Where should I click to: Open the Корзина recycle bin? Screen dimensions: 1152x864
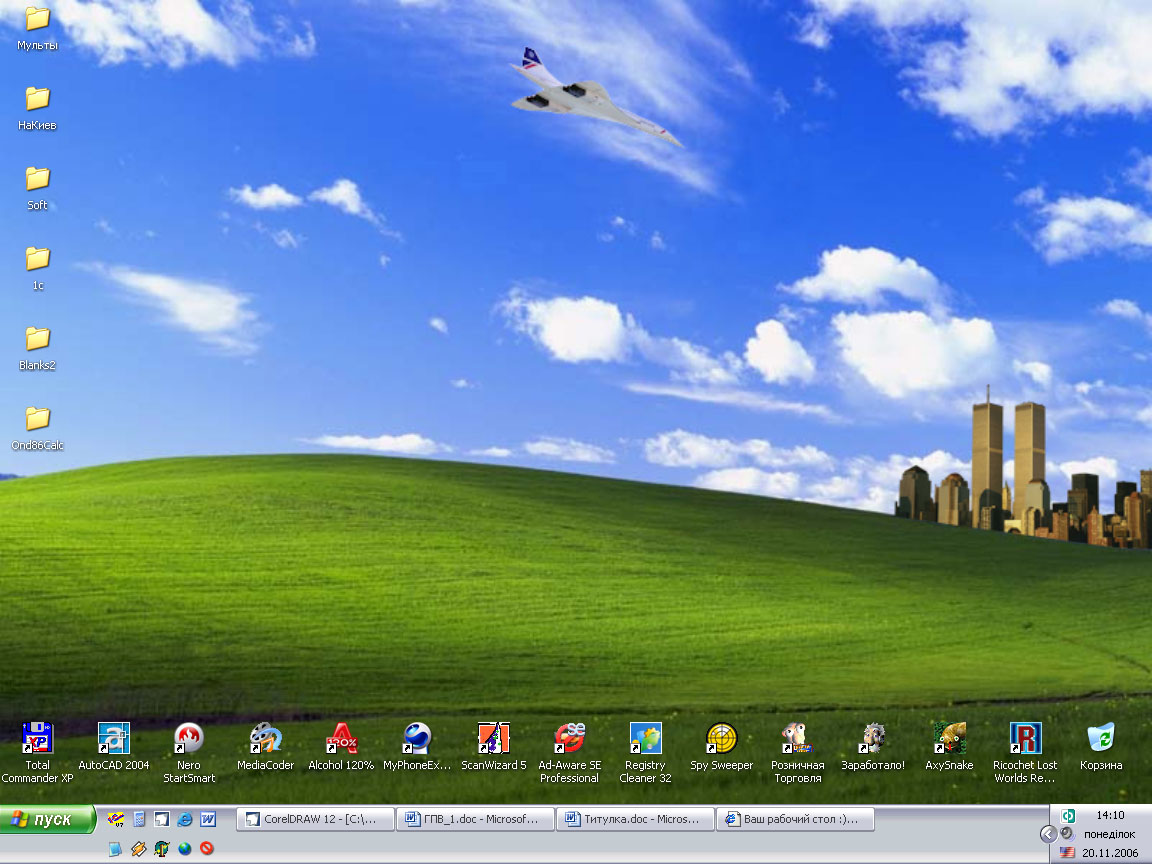(1101, 746)
